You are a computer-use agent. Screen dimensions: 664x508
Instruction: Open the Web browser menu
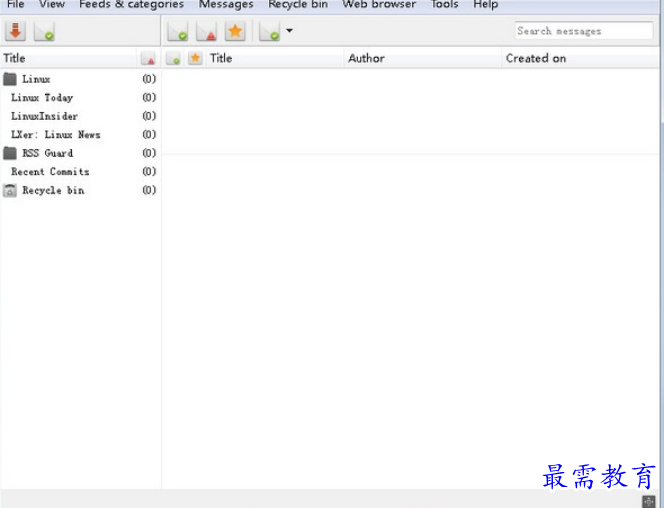379,4
